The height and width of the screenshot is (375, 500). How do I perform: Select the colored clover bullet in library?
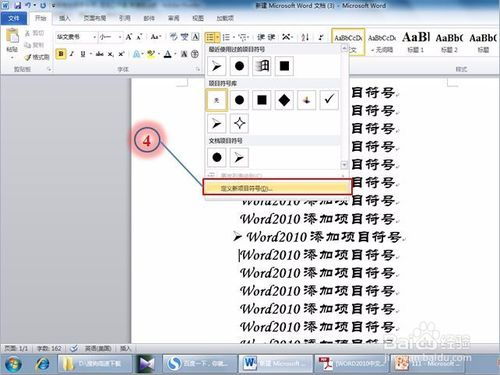click(x=307, y=100)
